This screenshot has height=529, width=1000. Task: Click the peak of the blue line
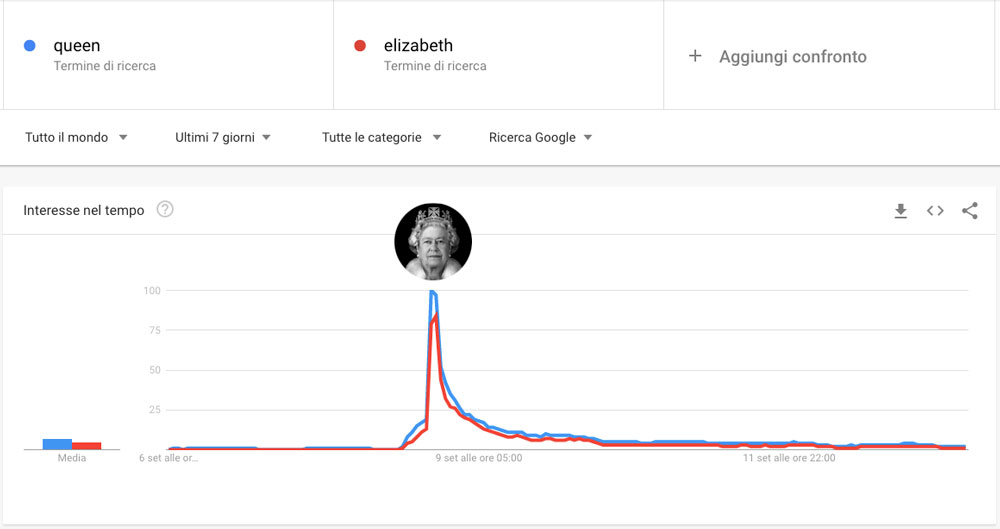[431, 291]
